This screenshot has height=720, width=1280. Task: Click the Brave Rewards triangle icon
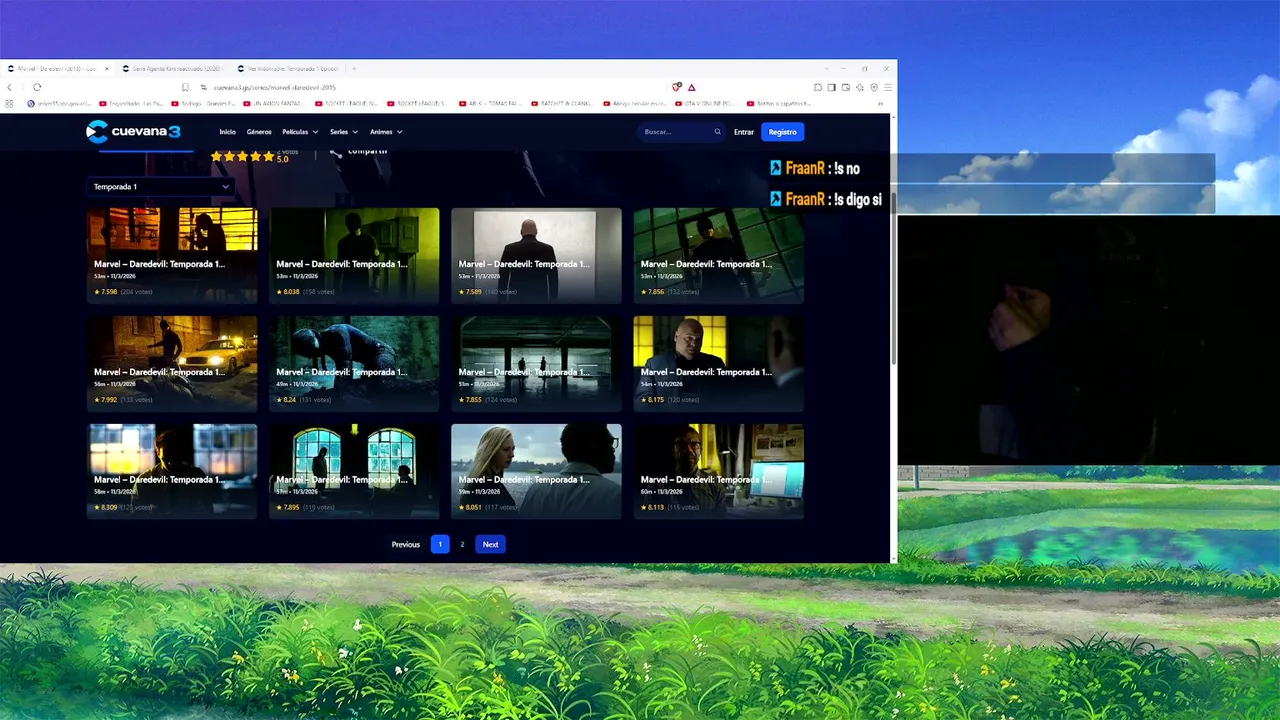click(692, 87)
